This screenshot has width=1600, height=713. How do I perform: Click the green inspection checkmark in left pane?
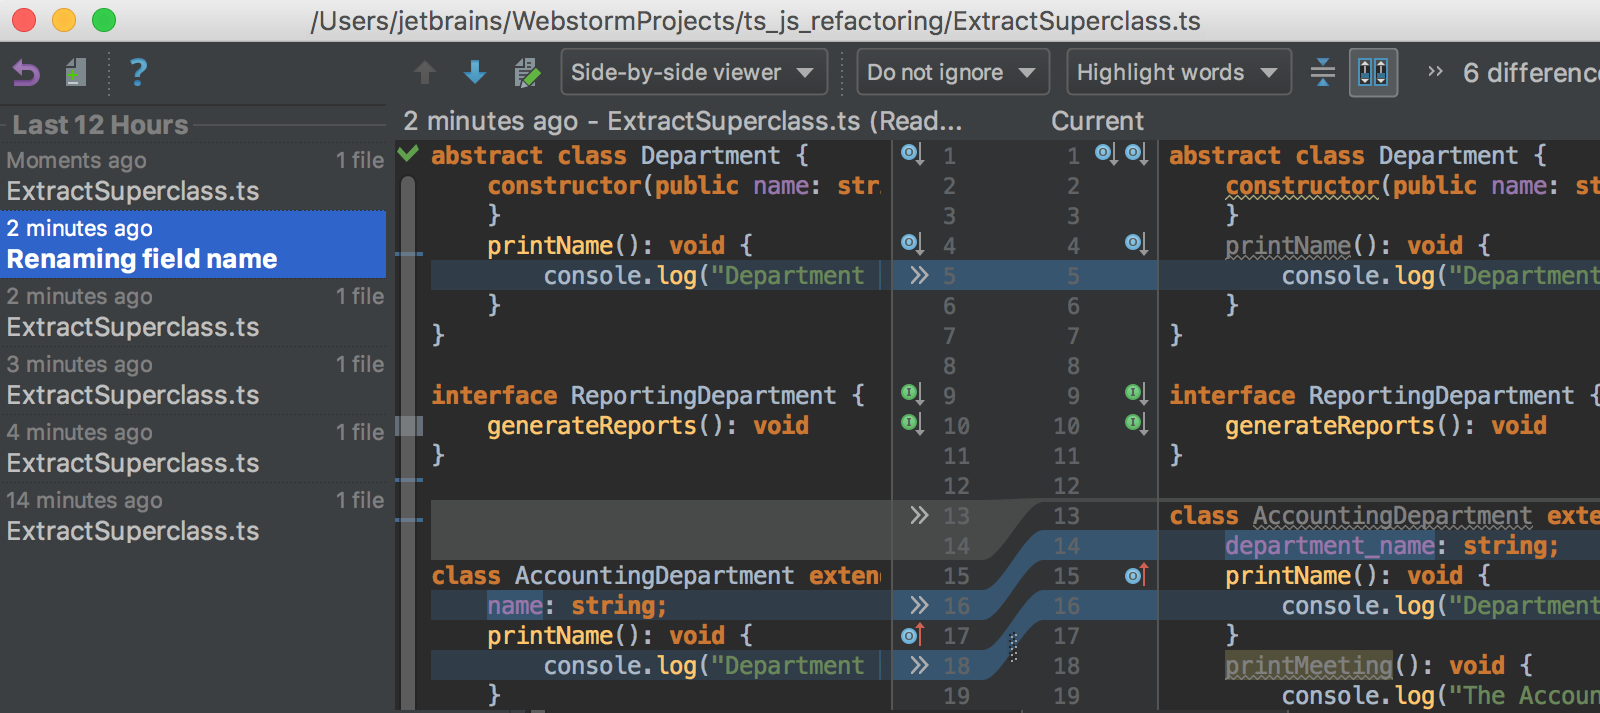point(408,154)
